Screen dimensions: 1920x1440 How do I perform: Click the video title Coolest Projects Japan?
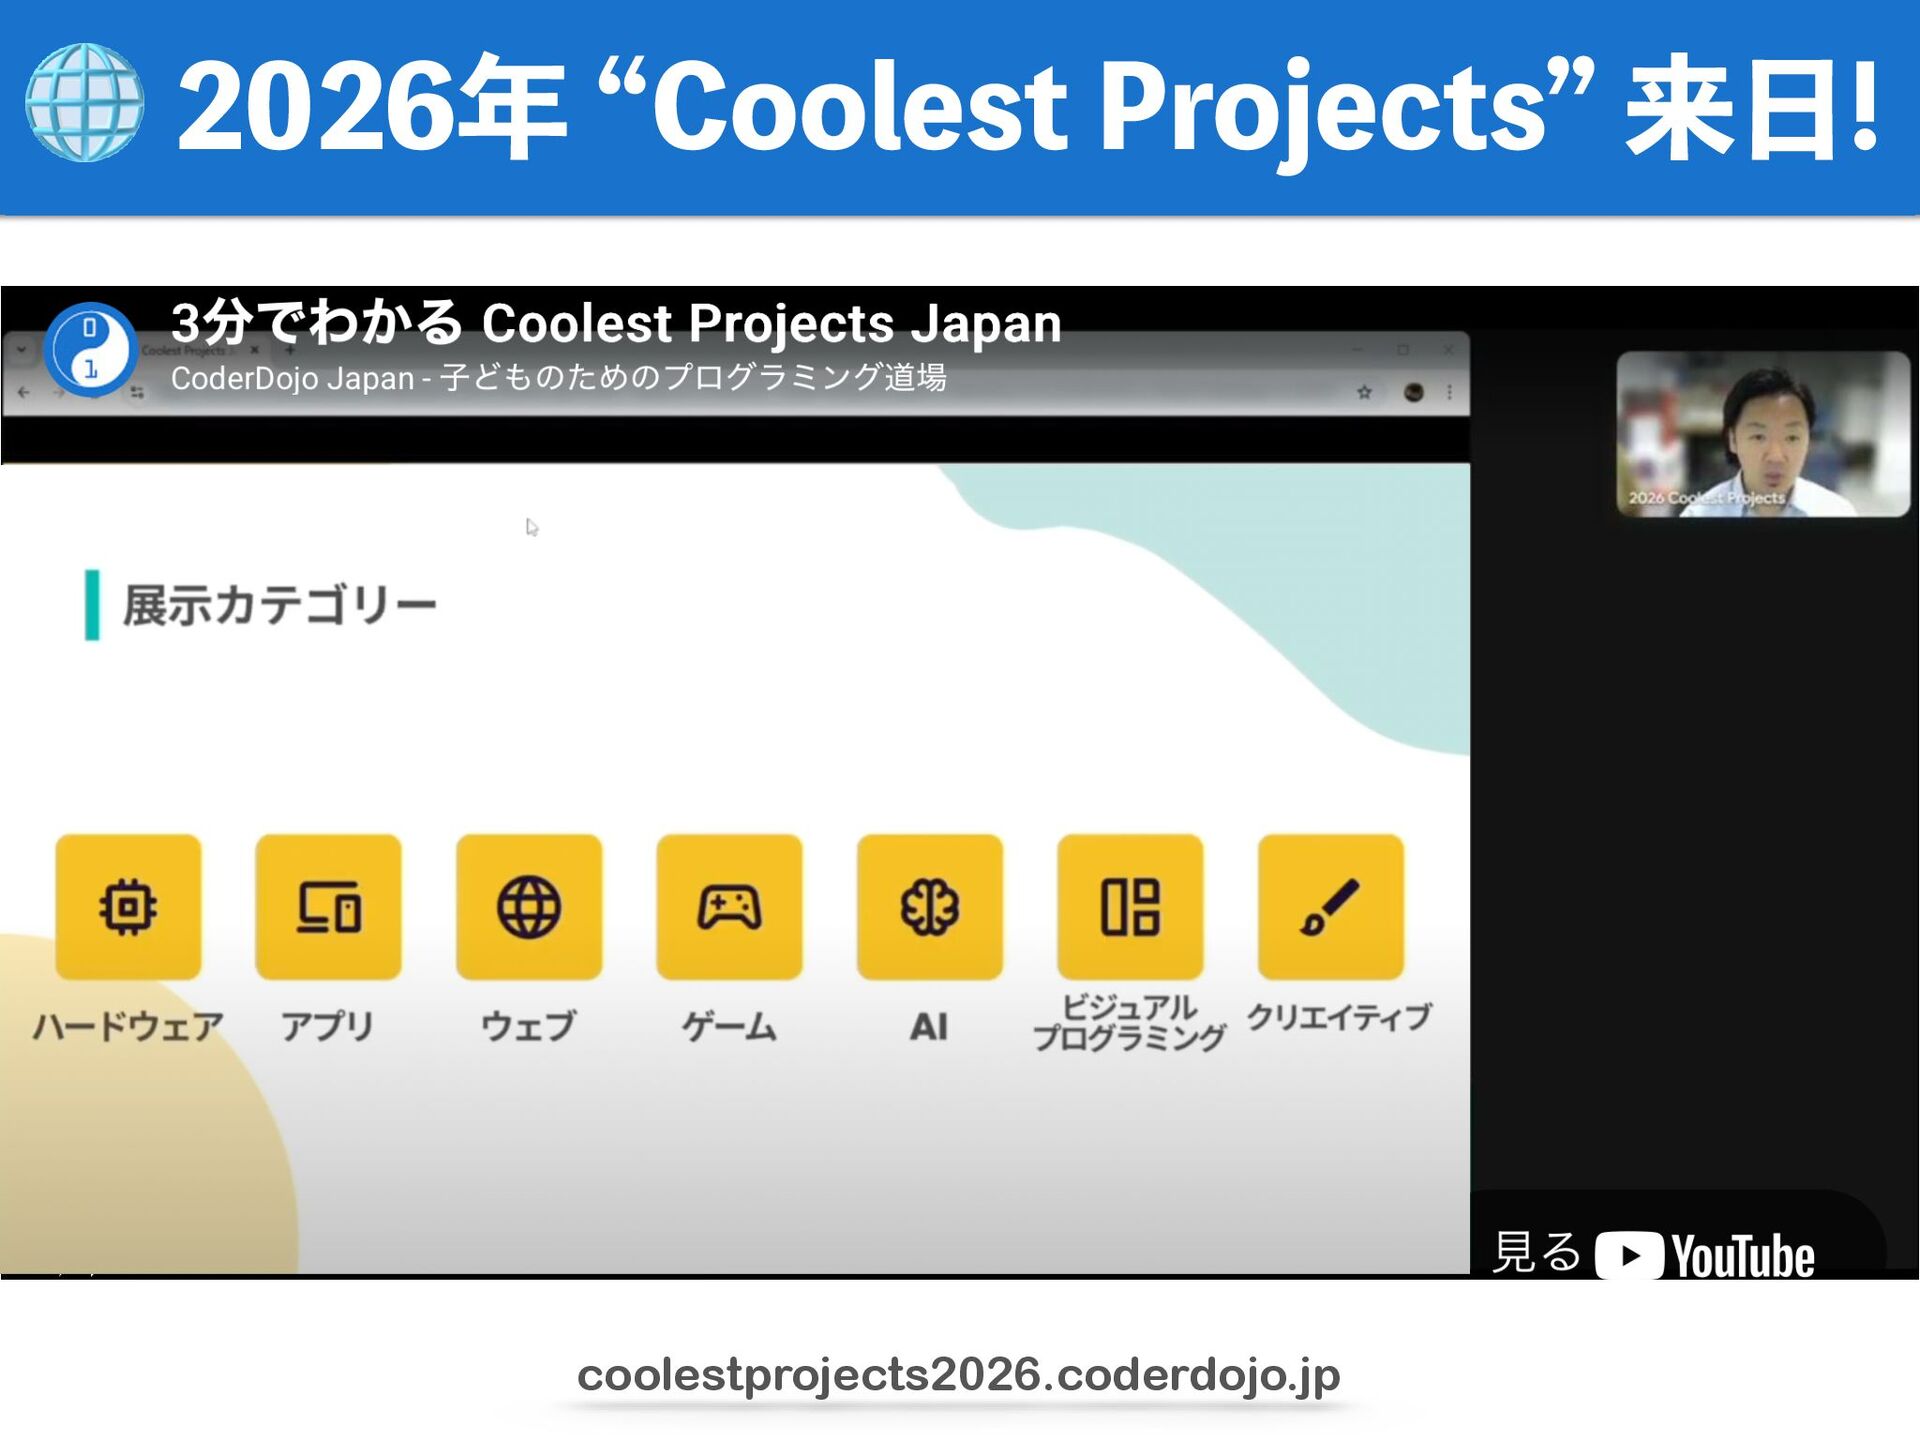tap(615, 323)
